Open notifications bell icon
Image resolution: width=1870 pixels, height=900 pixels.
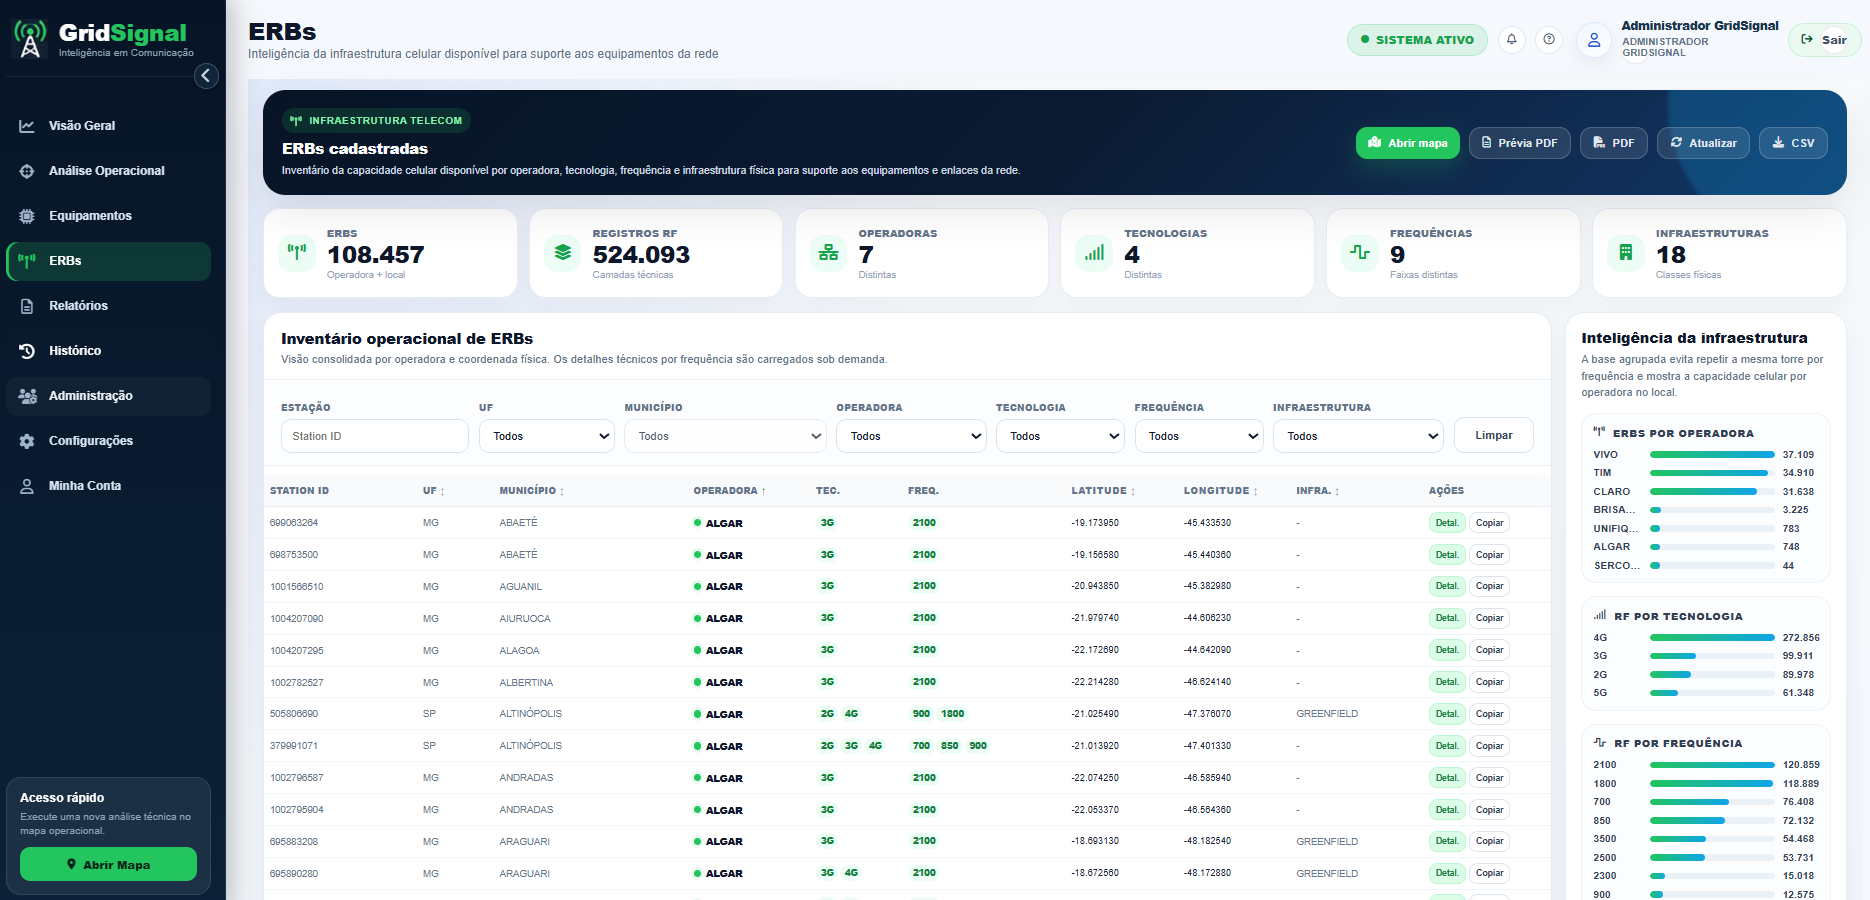pos(1511,40)
